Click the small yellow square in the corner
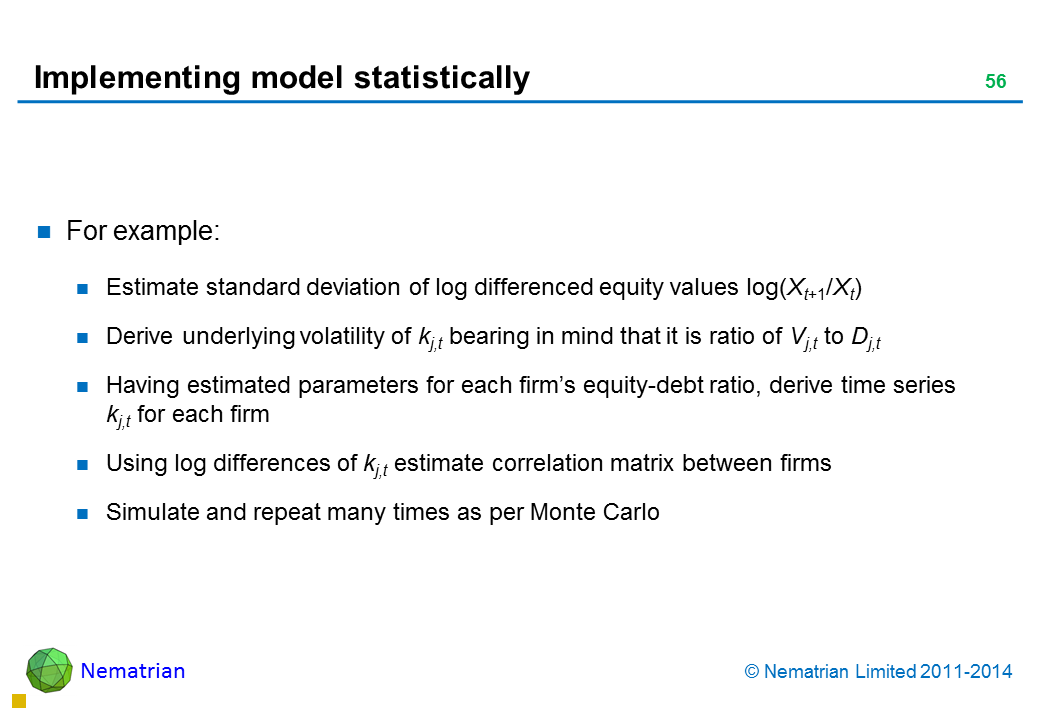The height and width of the screenshot is (720, 1040). (x=18, y=701)
